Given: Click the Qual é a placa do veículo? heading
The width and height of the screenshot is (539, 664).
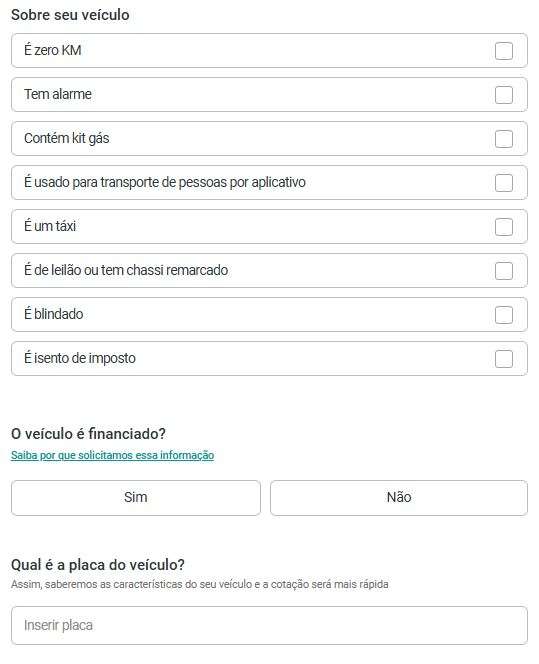Looking at the screenshot, I should [x=98, y=564].
